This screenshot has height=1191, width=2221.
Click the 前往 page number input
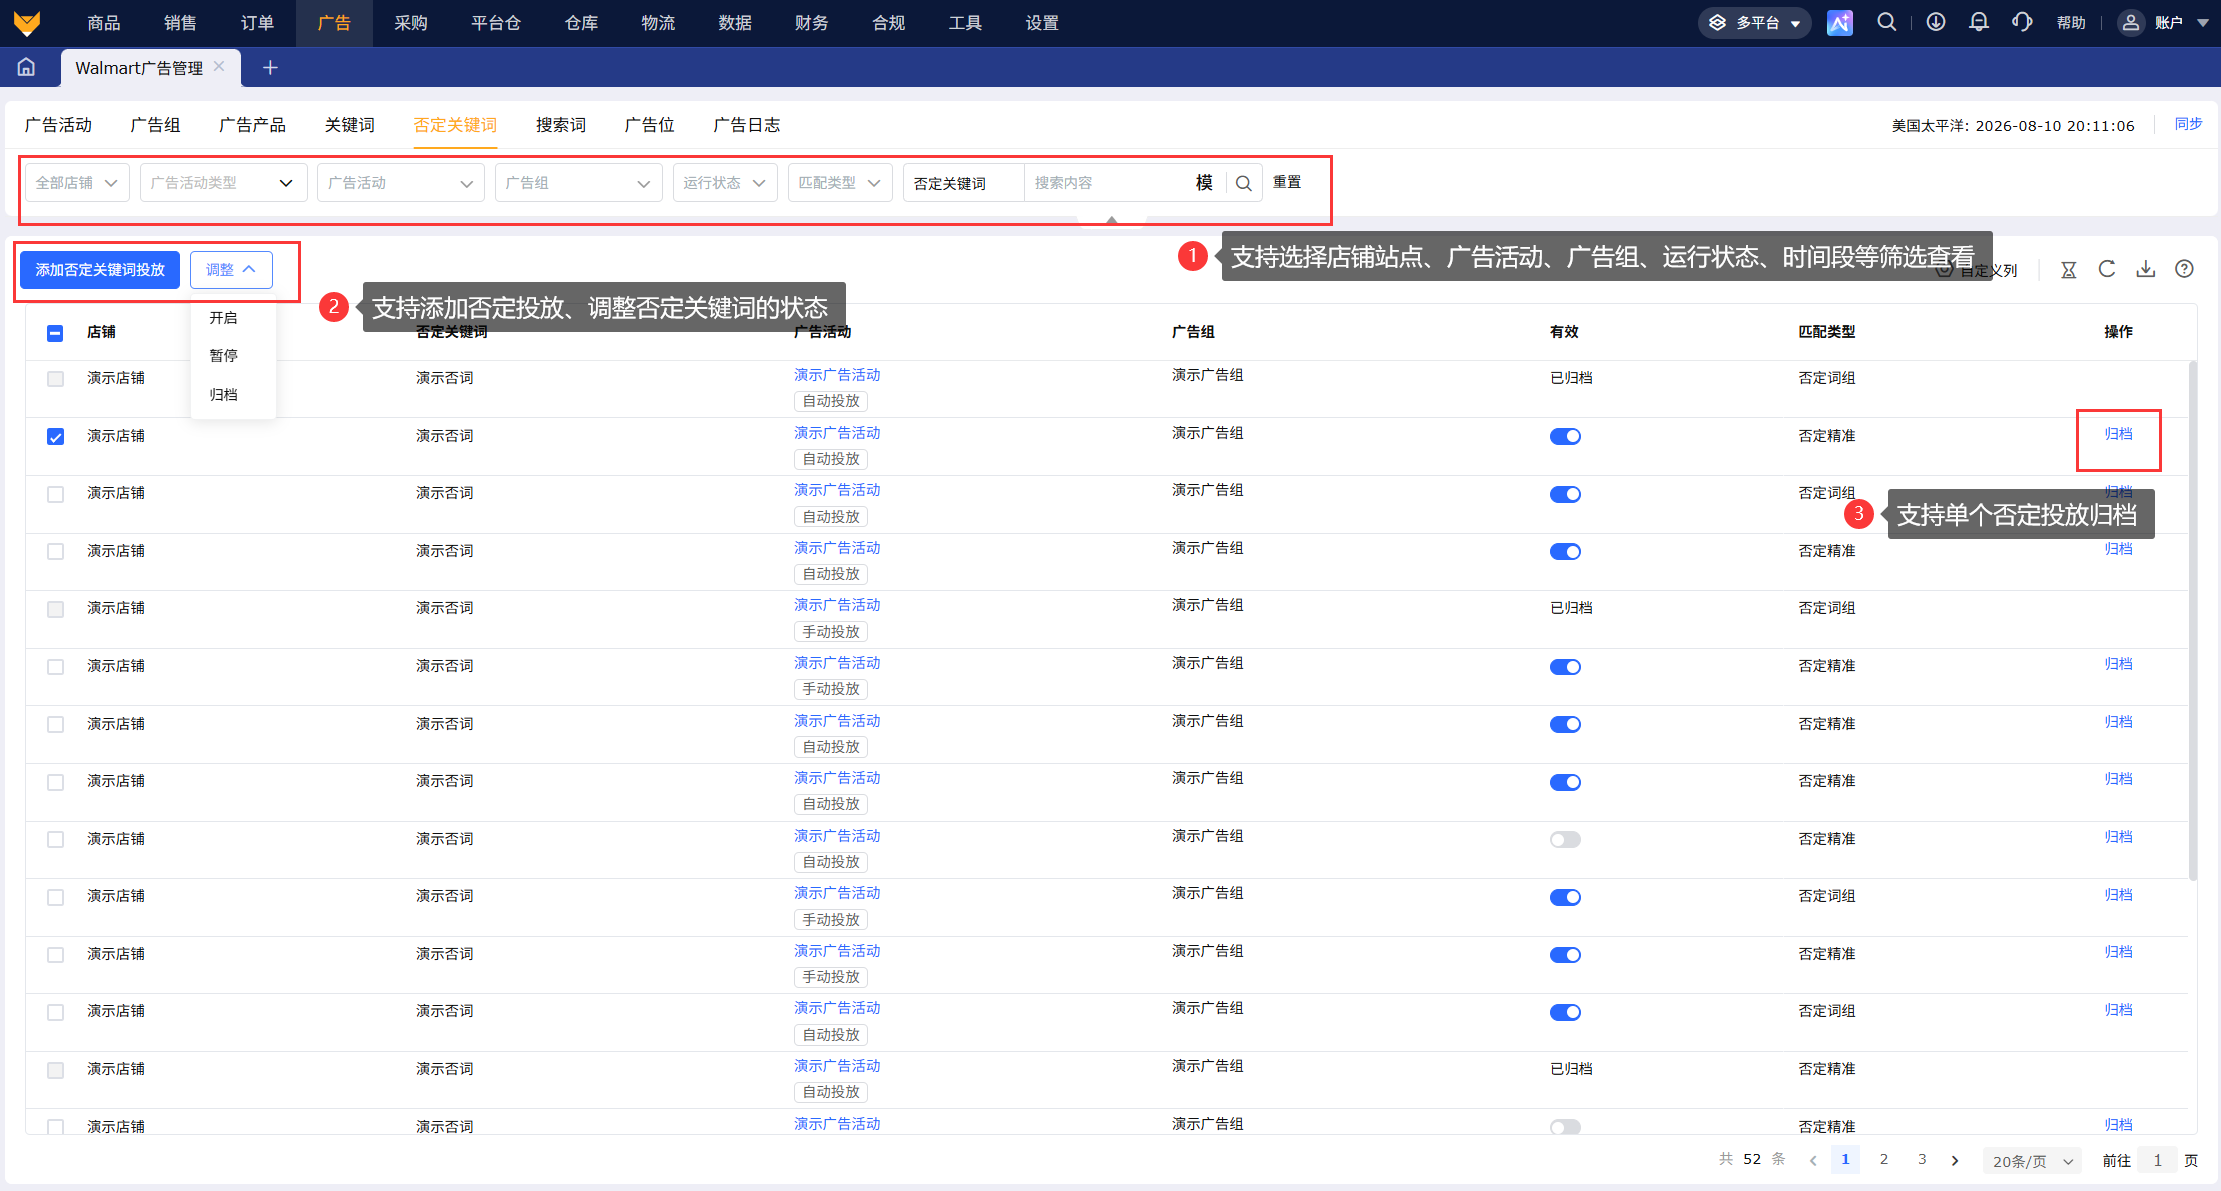[2158, 1160]
